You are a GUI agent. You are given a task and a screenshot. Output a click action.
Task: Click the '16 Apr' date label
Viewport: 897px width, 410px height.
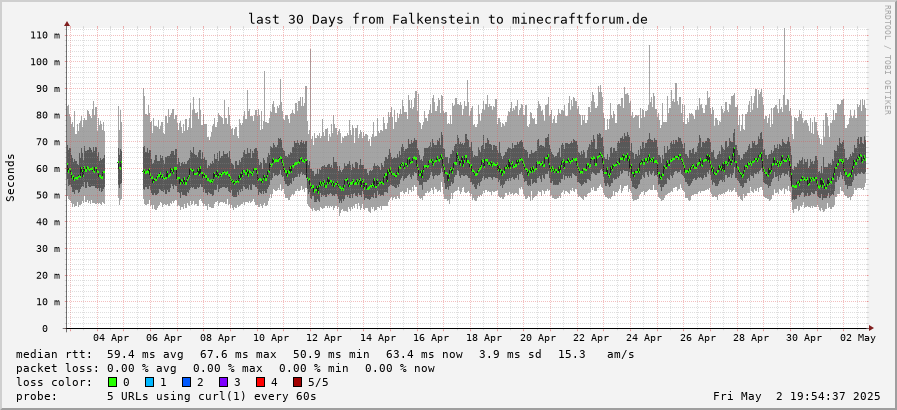pyautogui.click(x=431, y=338)
